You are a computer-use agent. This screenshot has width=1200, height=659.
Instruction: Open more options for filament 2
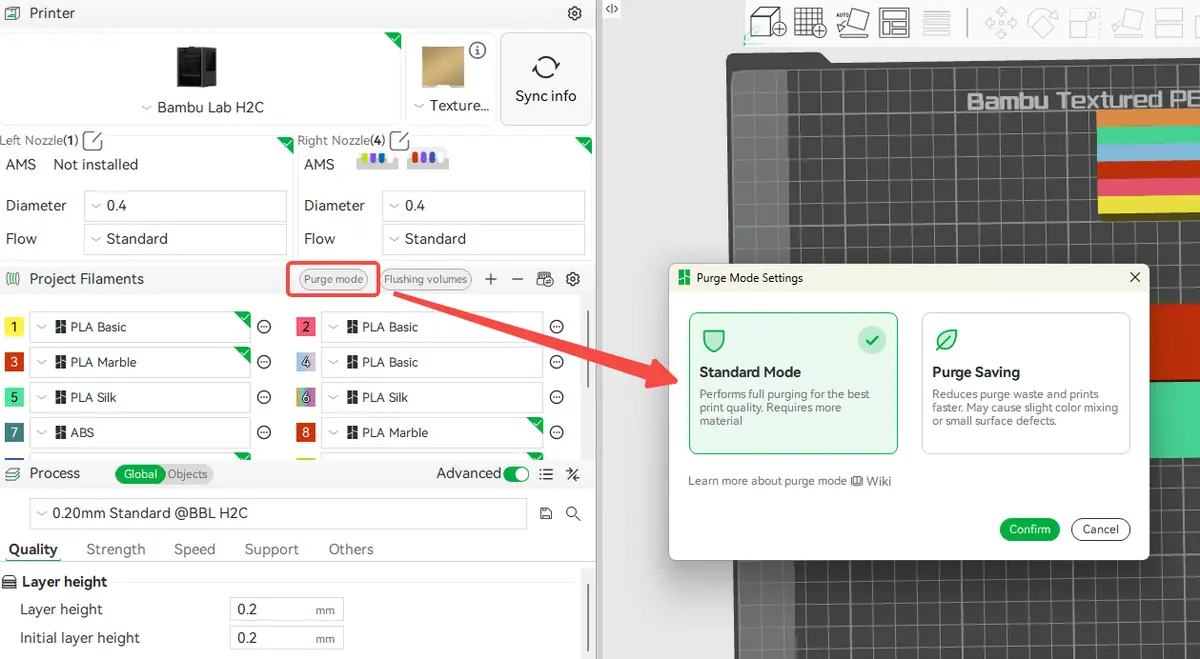click(557, 327)
